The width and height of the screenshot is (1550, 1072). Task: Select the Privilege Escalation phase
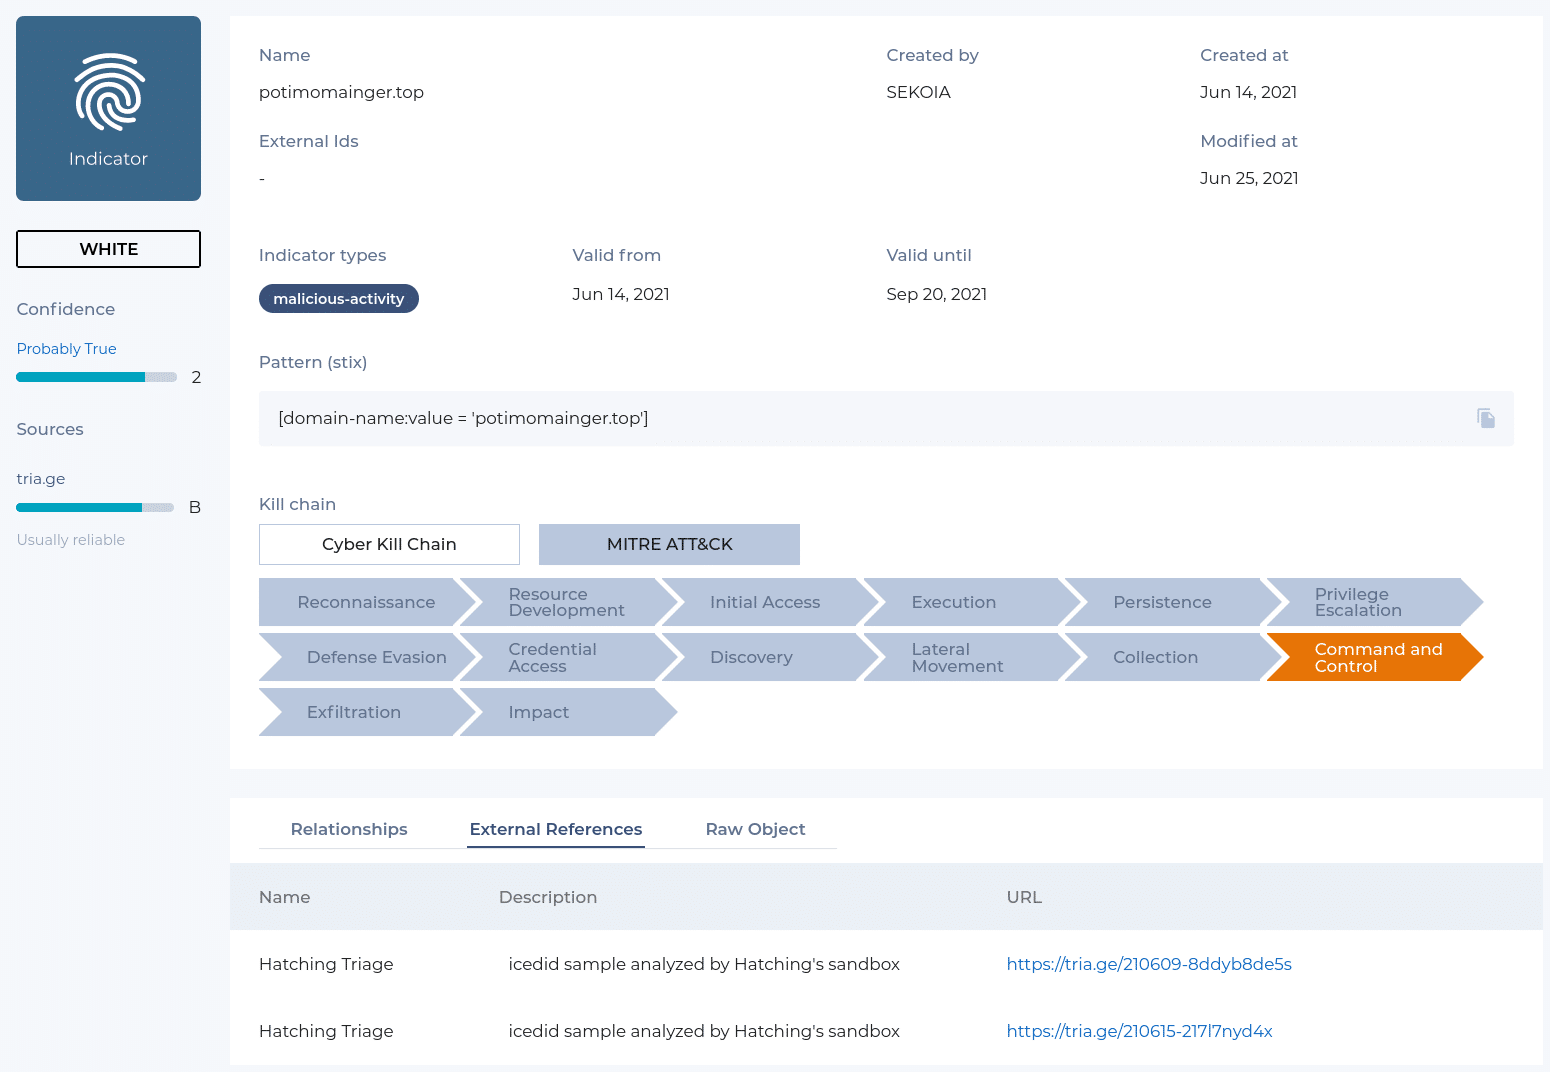(1375, 602)
